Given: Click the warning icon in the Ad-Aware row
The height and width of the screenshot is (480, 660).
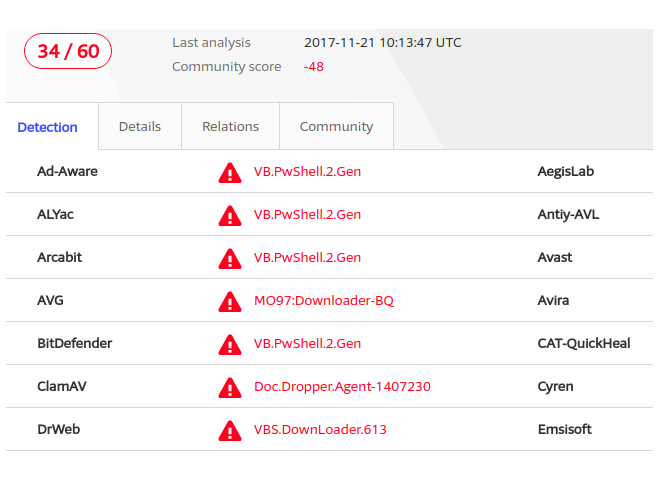Looking at the screenshot, I should click(x=230, y=173).
